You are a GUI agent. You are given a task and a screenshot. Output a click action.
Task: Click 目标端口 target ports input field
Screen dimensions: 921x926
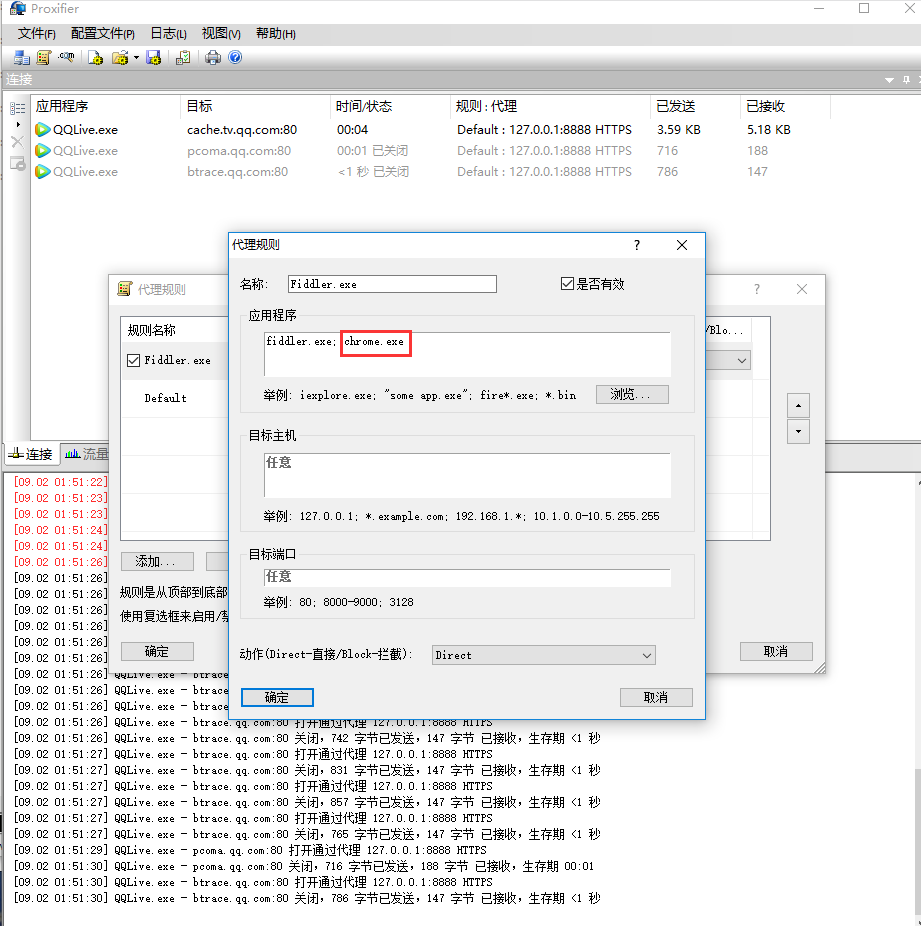coord(467,578)
